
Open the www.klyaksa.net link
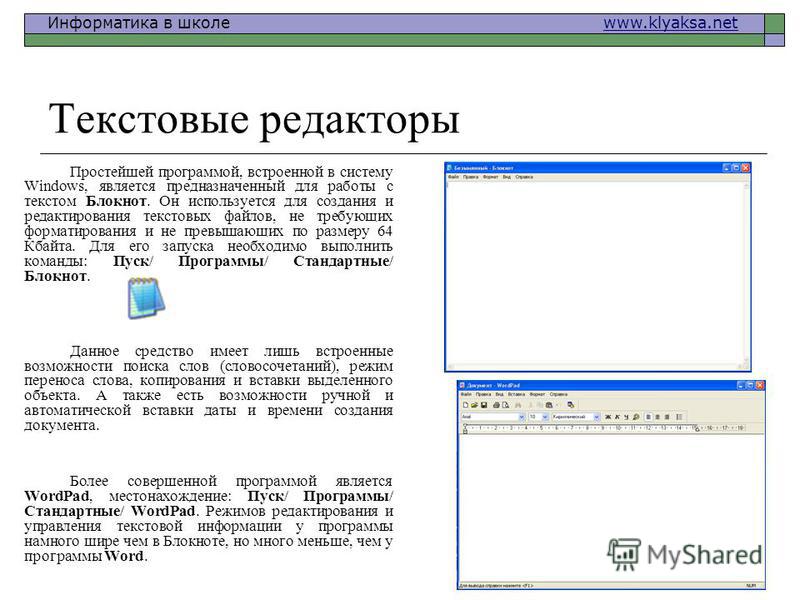(670, 23)
